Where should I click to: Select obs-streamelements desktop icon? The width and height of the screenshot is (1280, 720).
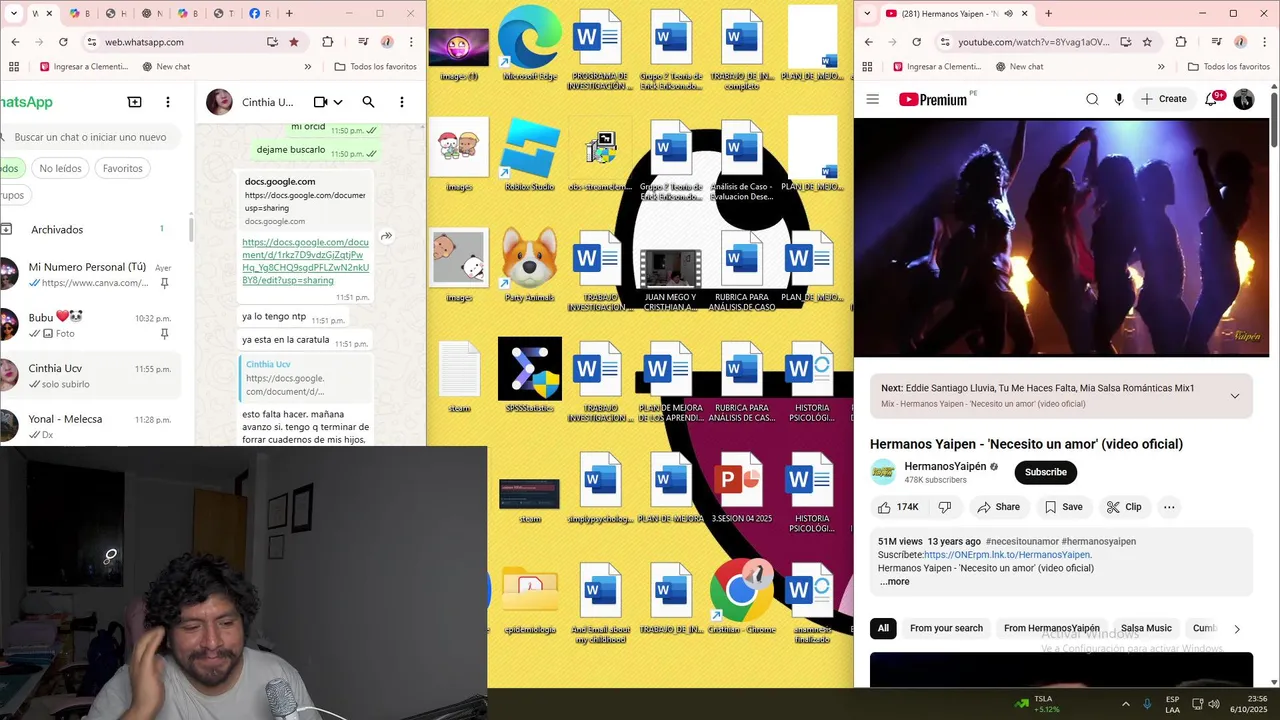(601, 154)
